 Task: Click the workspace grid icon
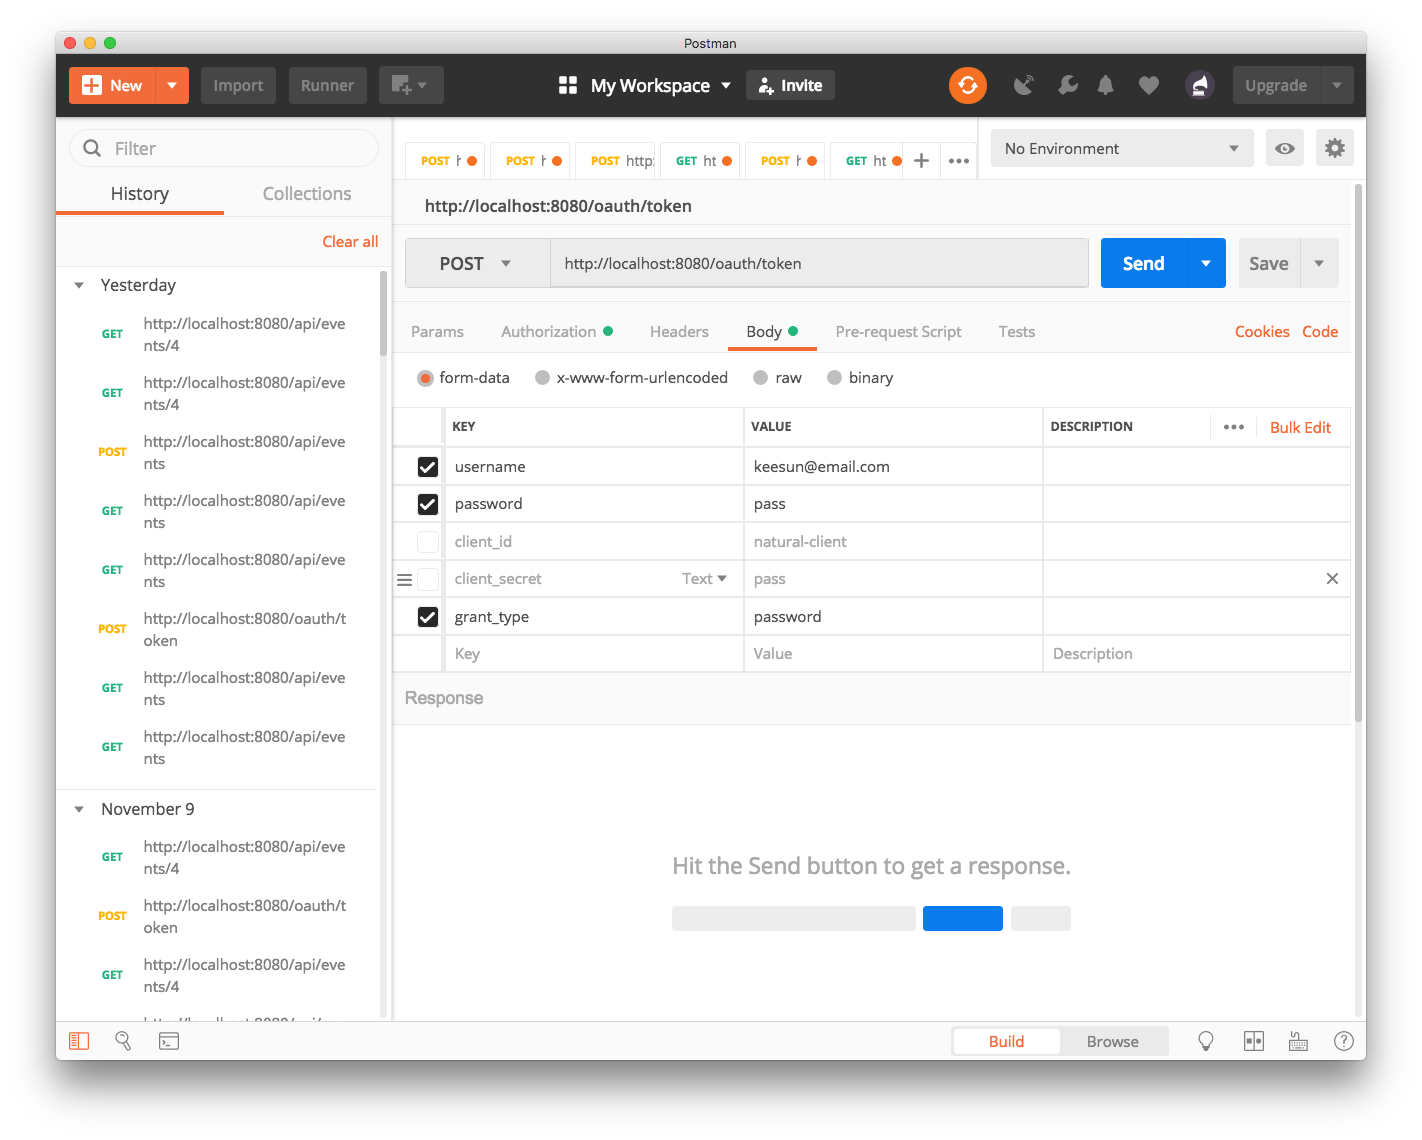(x=568, y=86)
